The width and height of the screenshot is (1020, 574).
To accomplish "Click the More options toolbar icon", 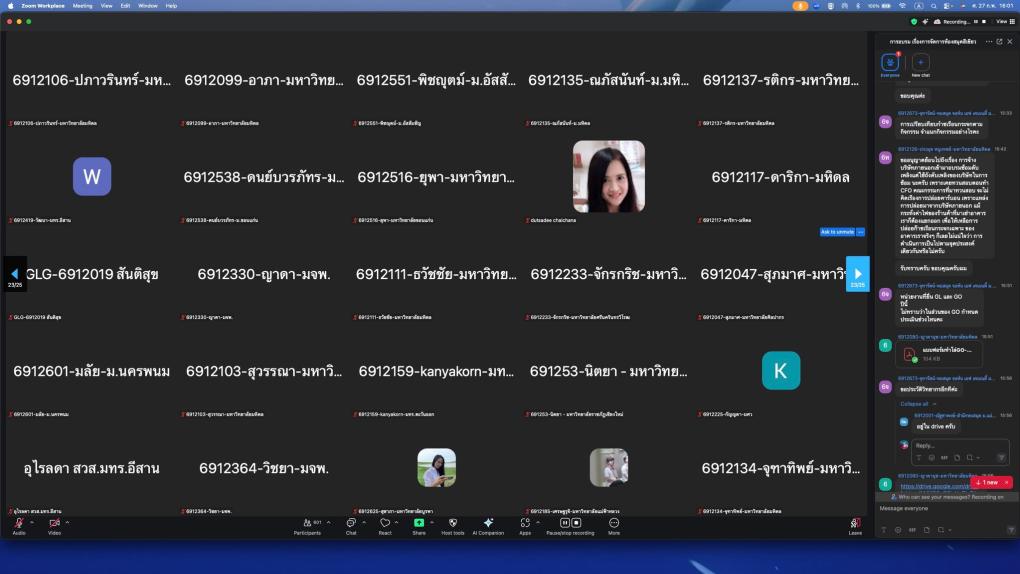I will pos(613,523).
